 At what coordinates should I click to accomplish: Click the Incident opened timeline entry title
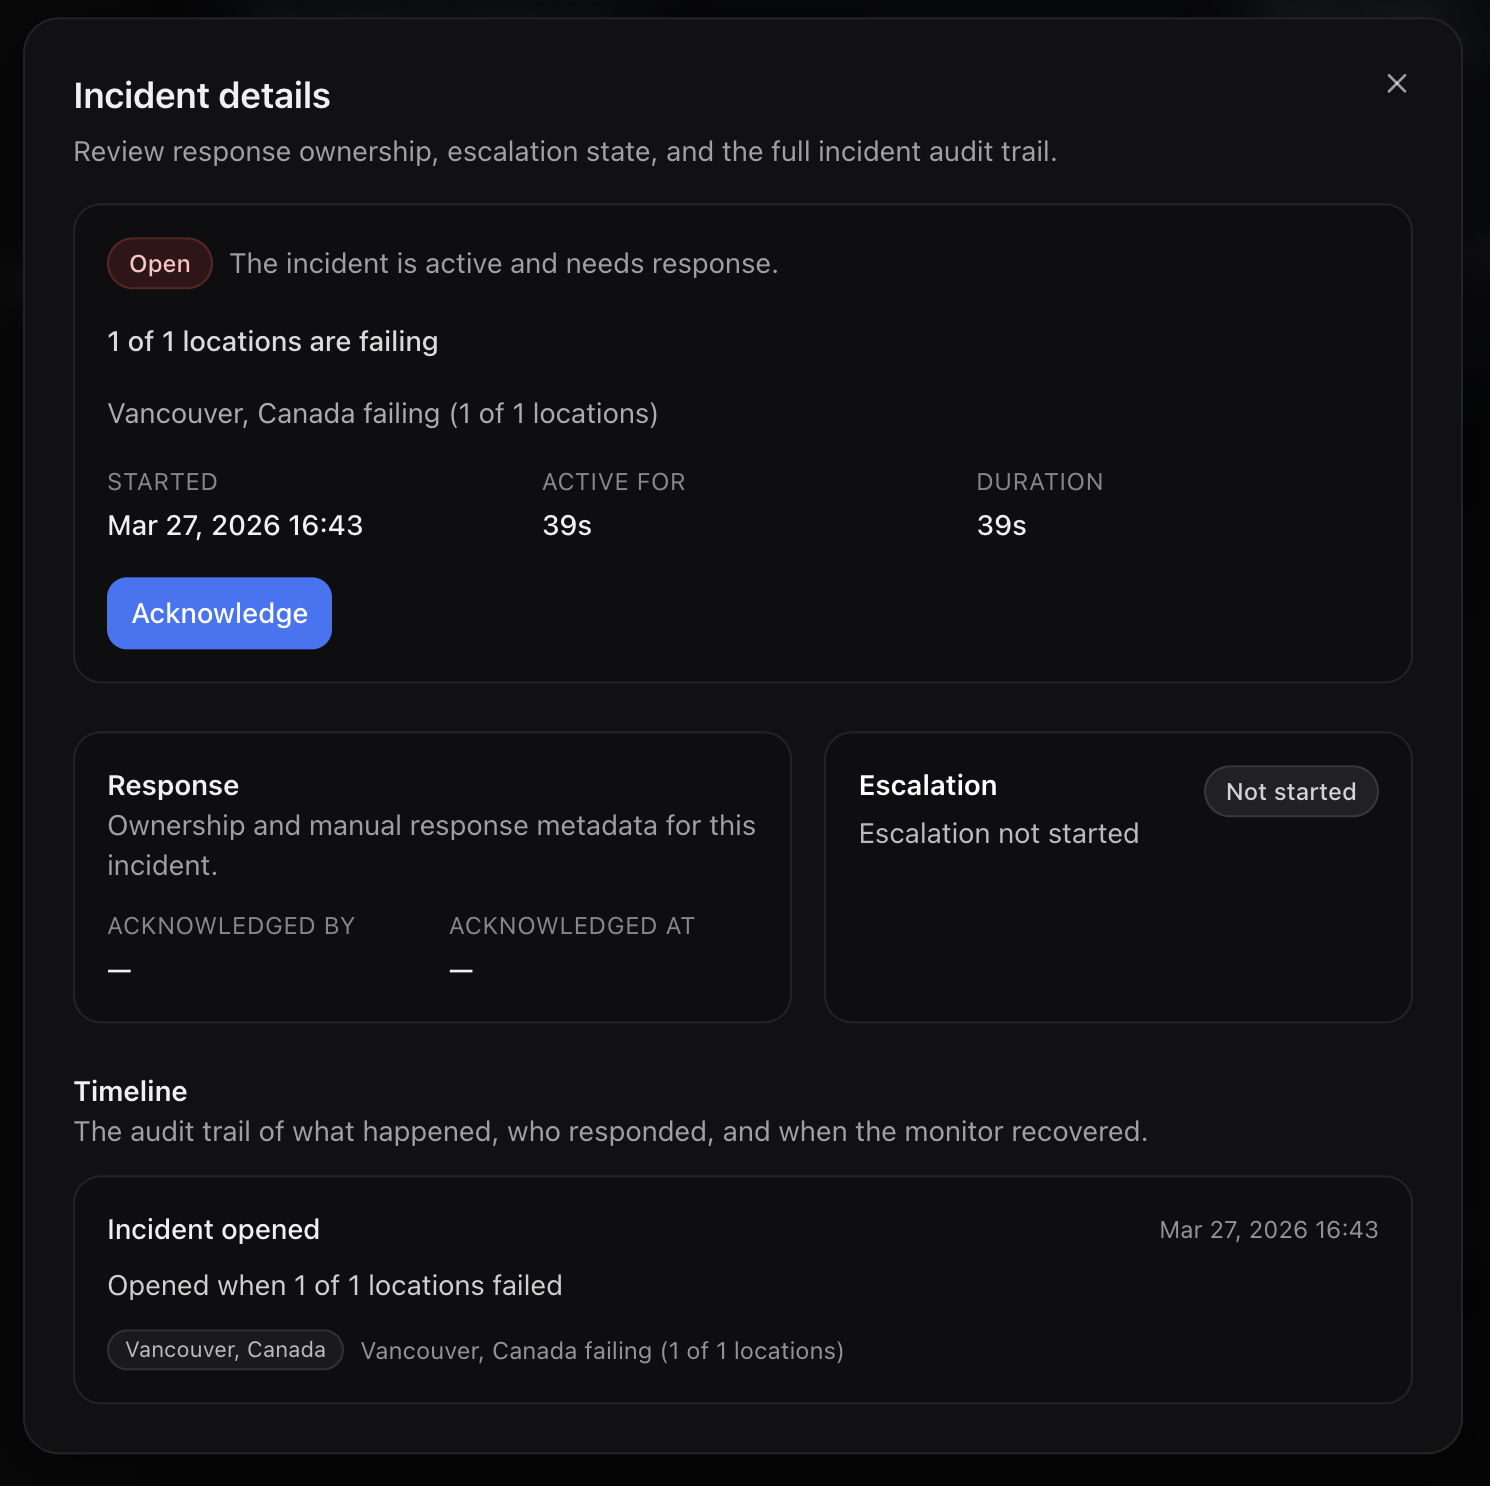pyautogui.click(x=213, y=1229)
